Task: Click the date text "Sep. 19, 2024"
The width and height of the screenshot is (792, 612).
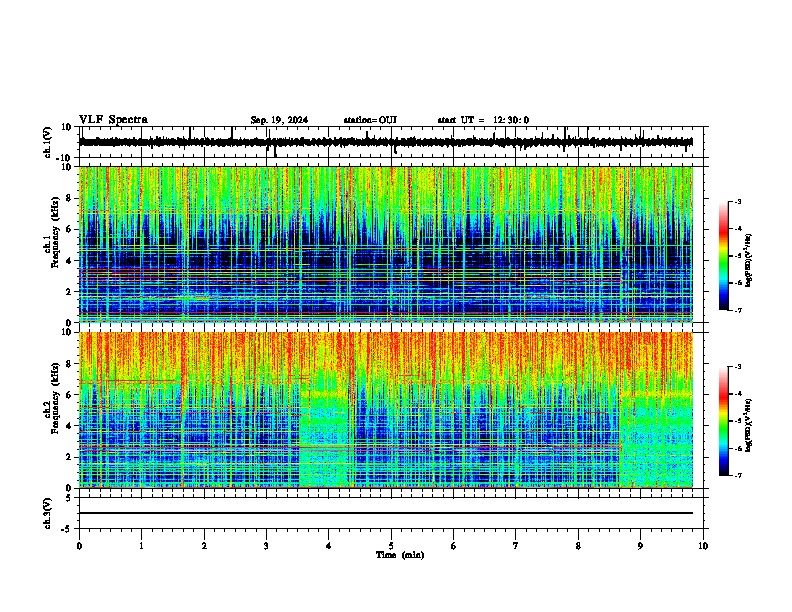Action: [x=279, y=120]
